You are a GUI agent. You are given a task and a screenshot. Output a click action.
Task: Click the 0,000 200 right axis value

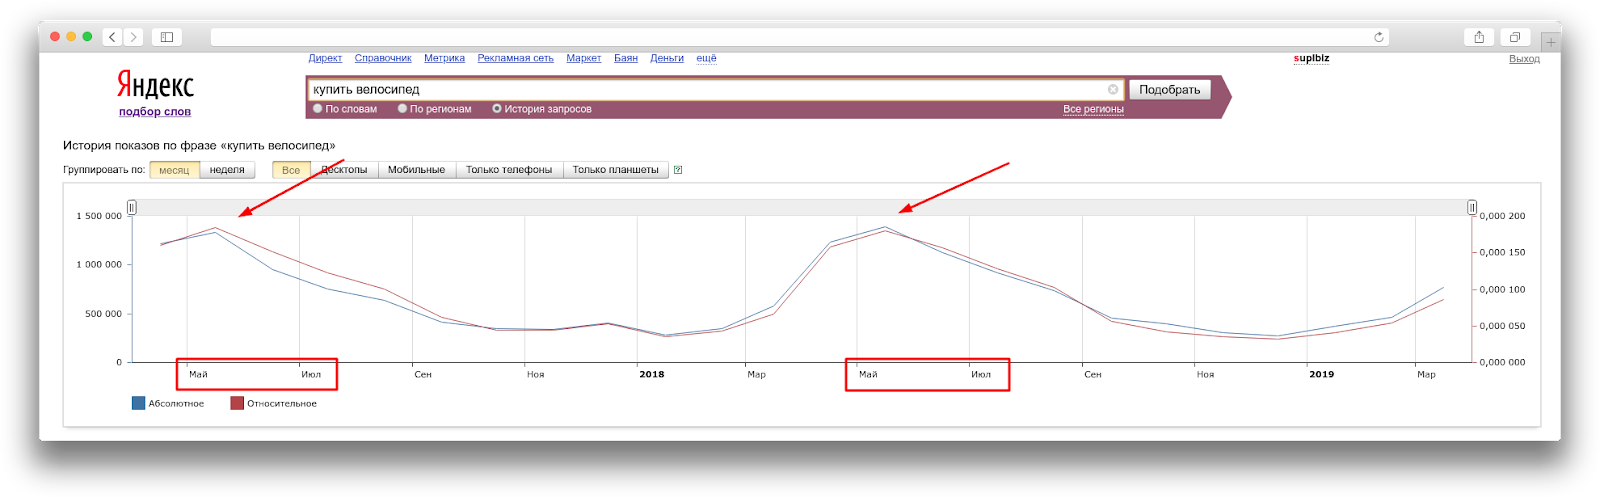(1503, 216)
